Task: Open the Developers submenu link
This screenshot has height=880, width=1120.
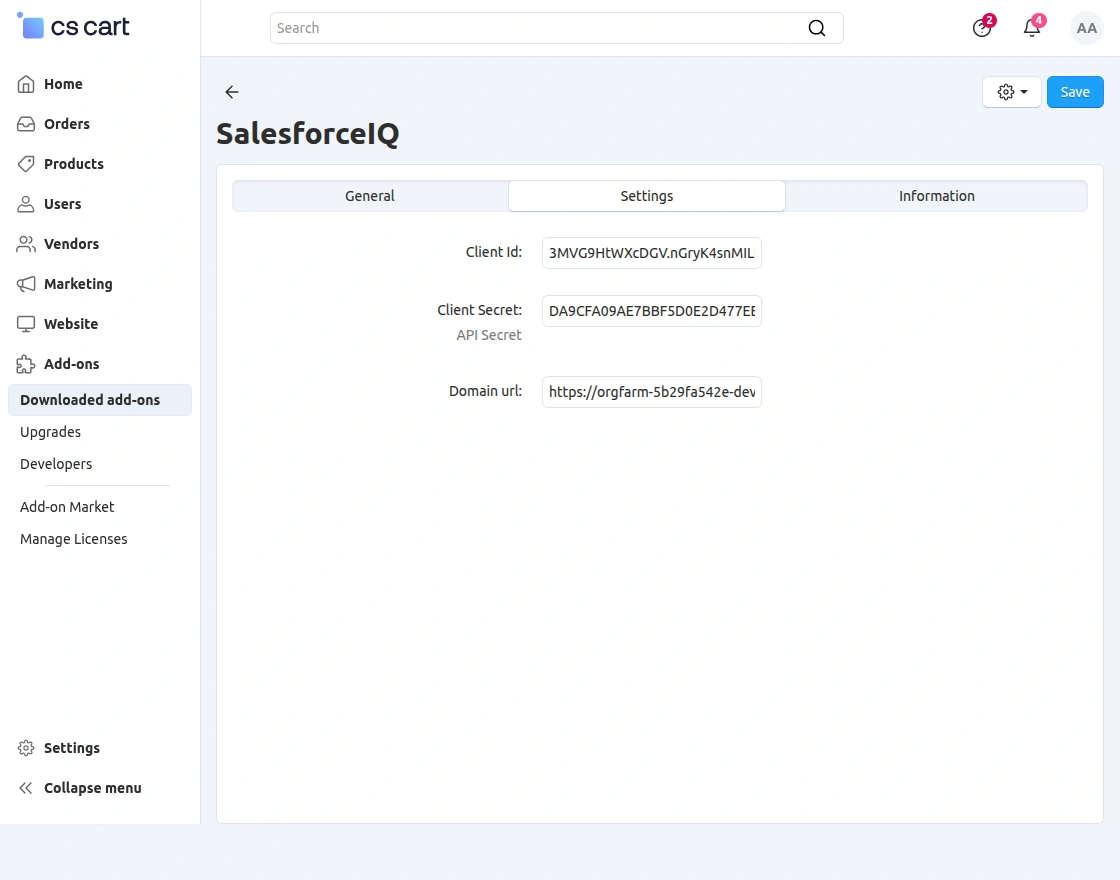Action: [x=56, y=464]
